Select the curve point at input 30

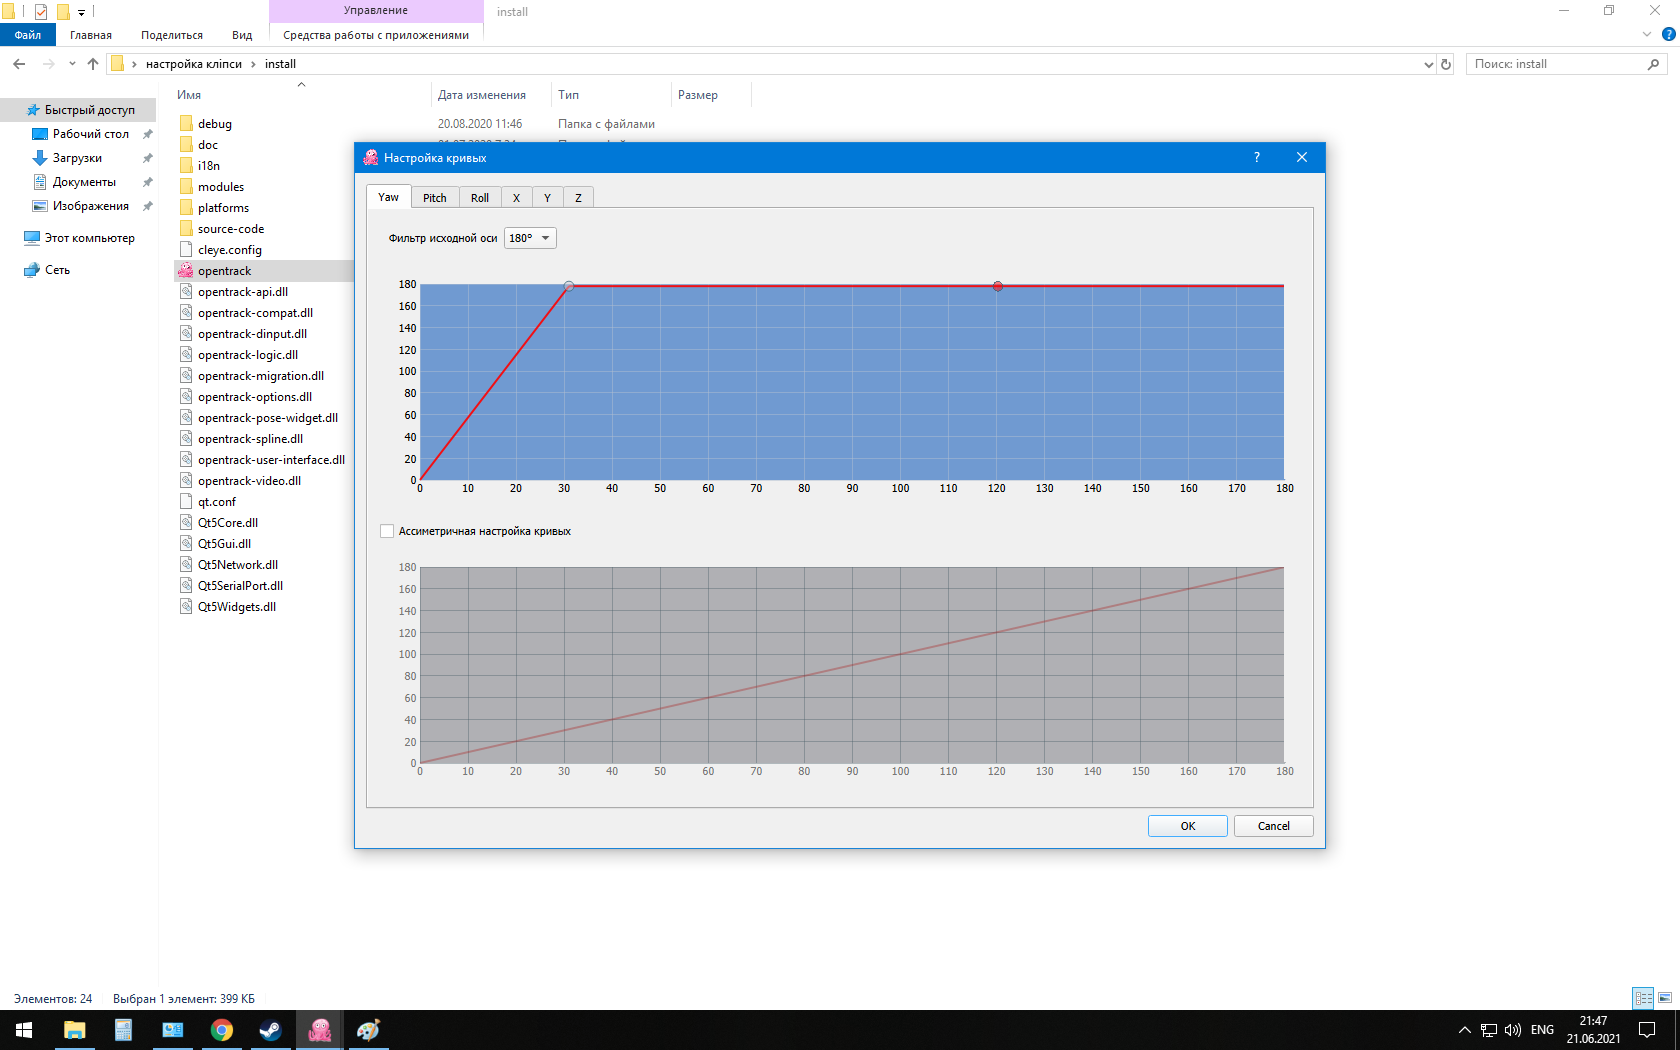[569, 286]
